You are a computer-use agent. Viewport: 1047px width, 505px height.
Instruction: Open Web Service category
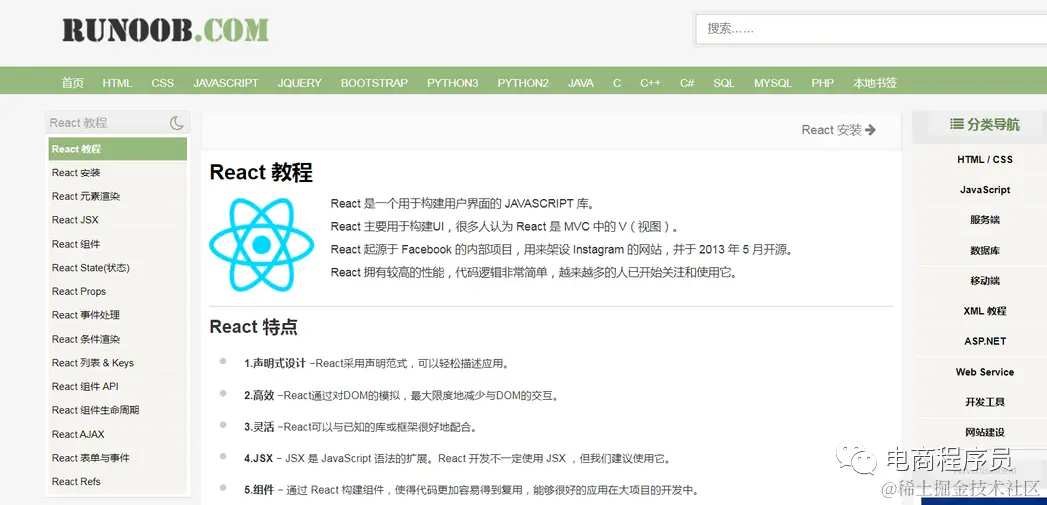(985, 372)
